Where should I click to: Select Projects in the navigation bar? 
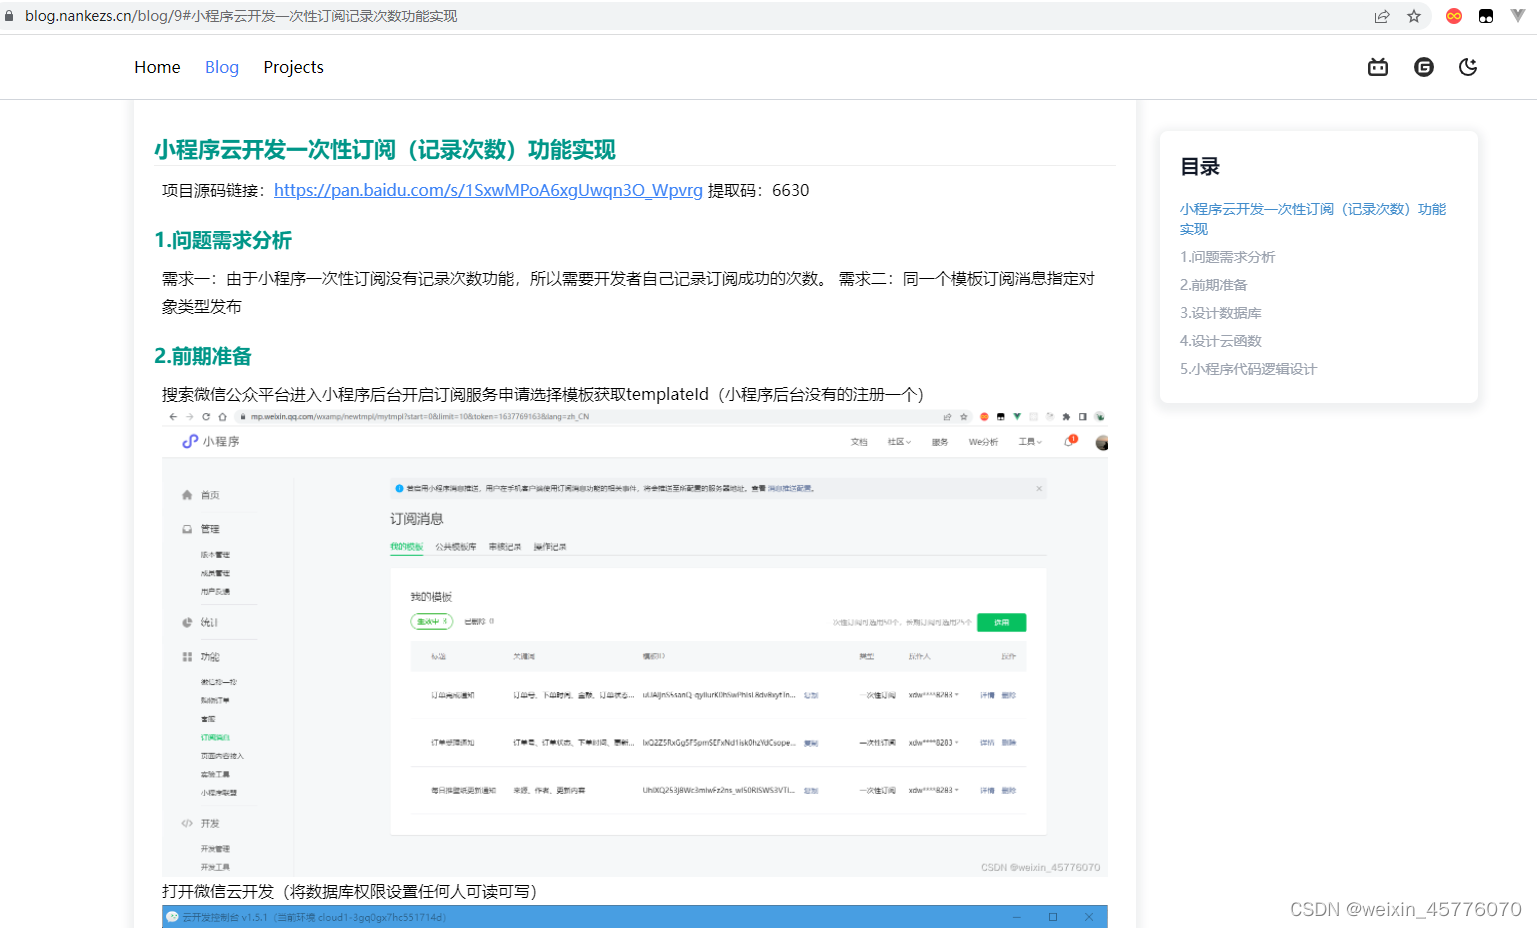(x=293, y=67)
